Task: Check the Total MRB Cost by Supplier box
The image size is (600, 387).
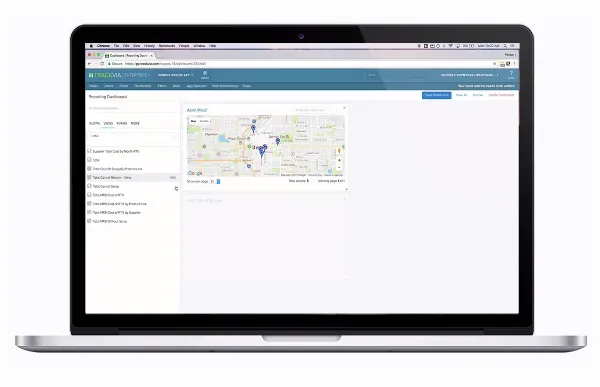Action: [89, 212]
